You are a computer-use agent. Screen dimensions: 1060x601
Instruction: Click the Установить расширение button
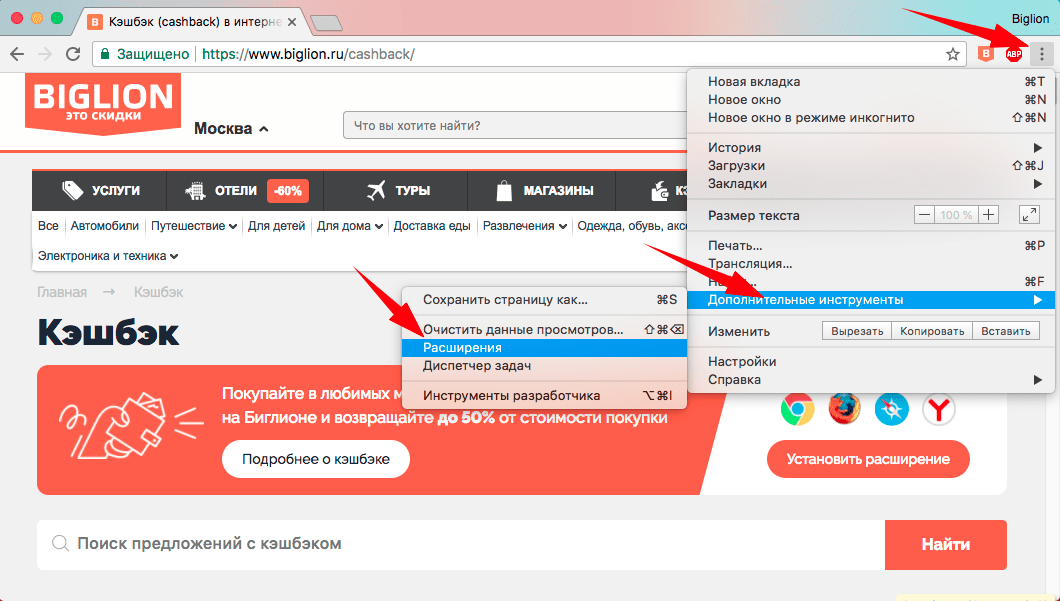click(868, 459)
